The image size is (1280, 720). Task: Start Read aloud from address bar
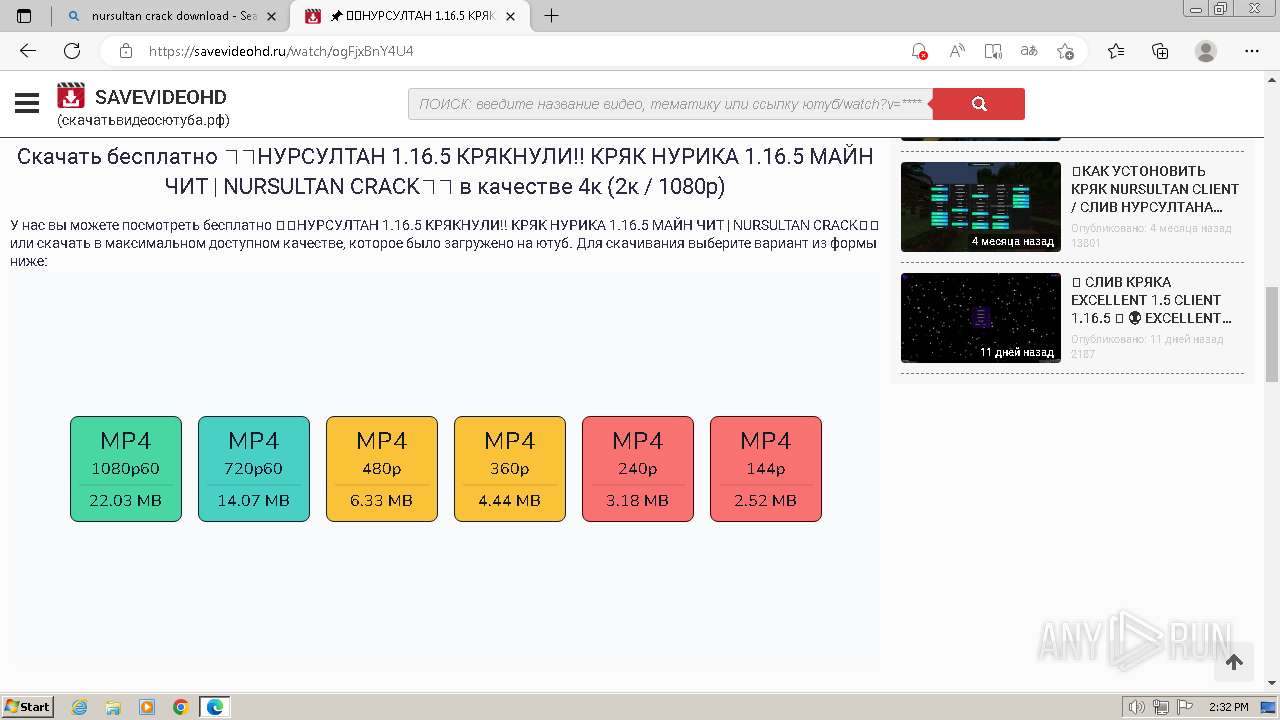pyautogui.click(x=957, y=51)
